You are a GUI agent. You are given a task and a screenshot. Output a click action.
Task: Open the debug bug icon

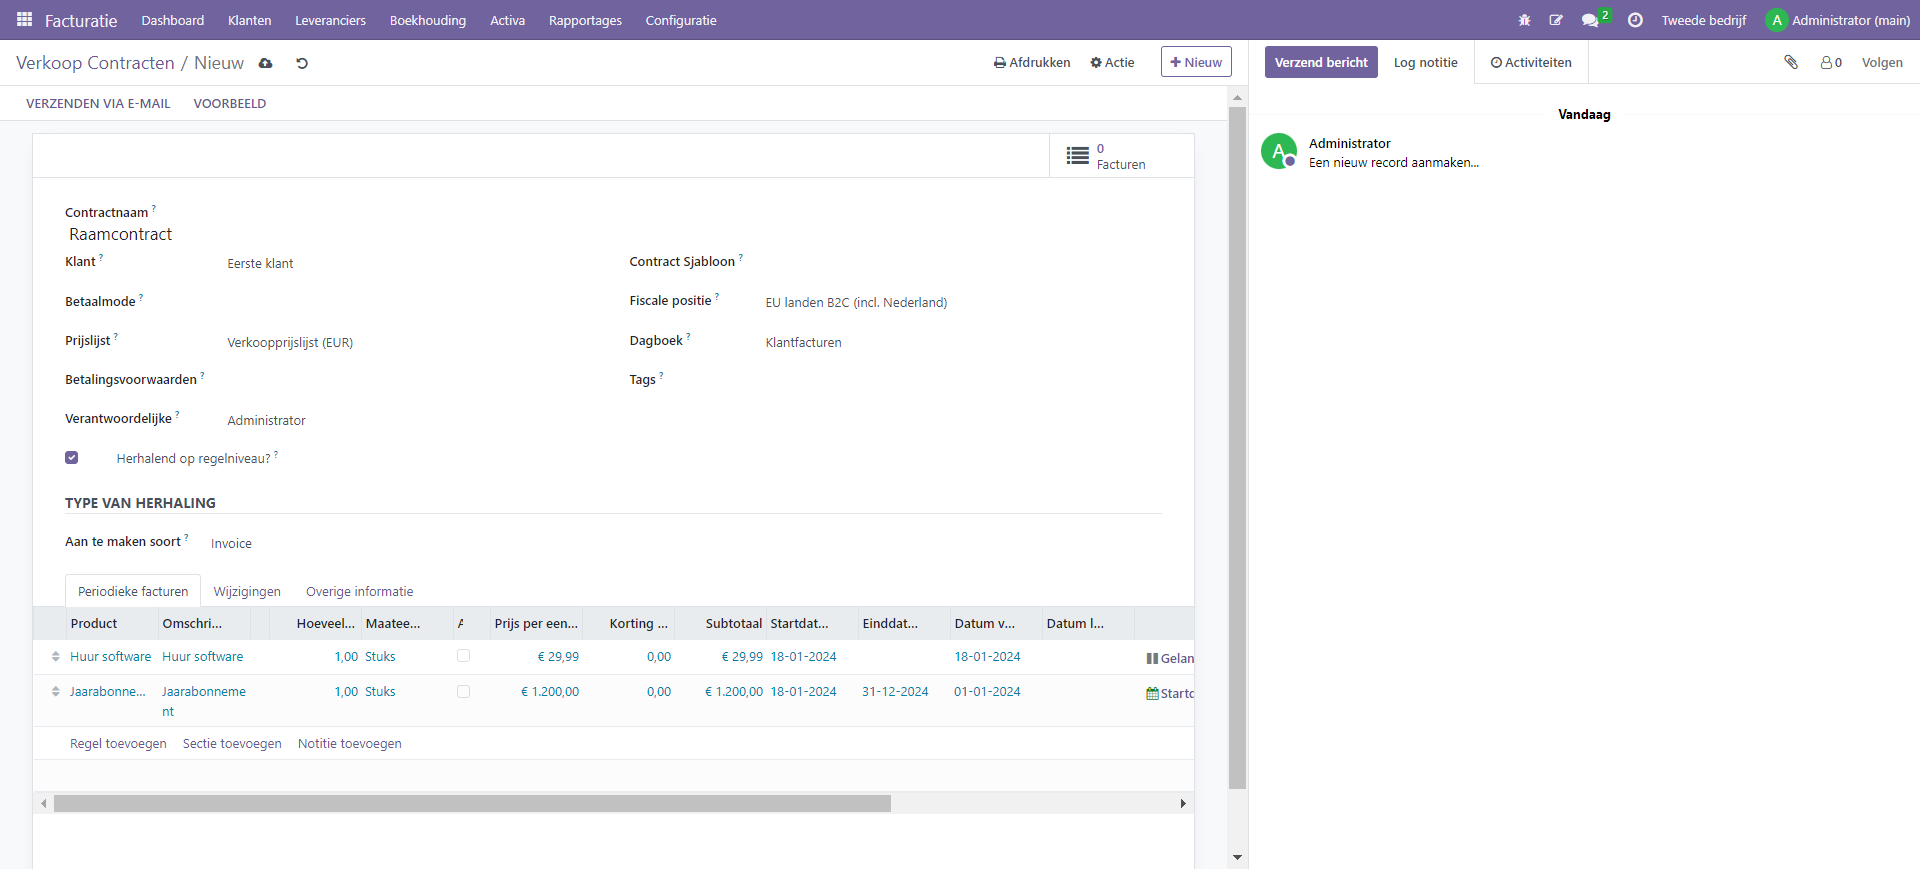coord(1524,20)
